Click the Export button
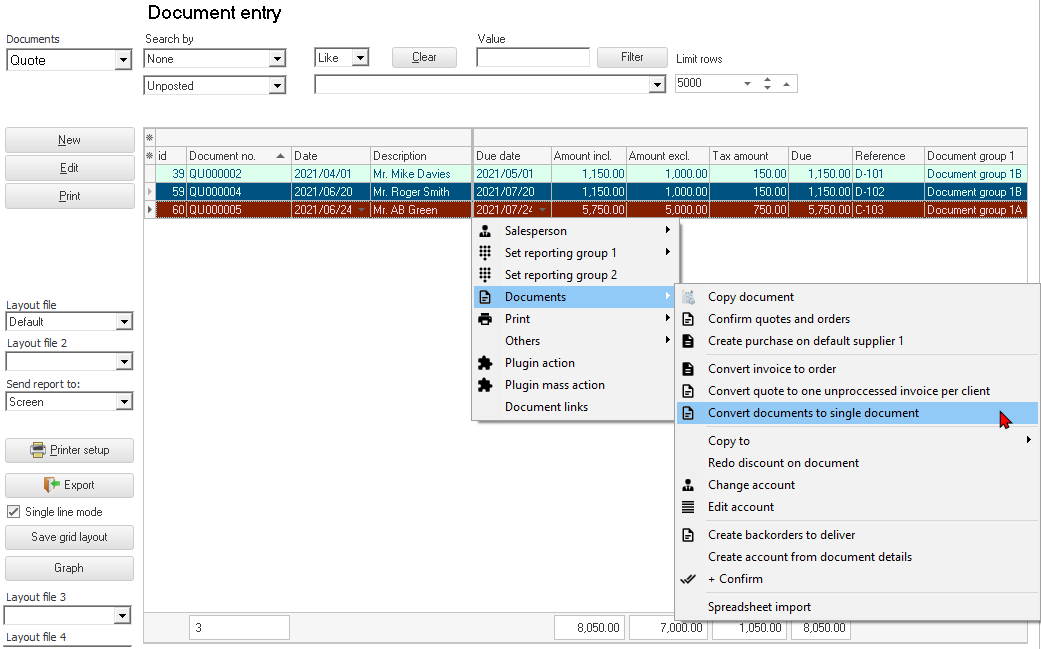The width and height of the screenshot is (1041, 649). click(x=69, y=485)
